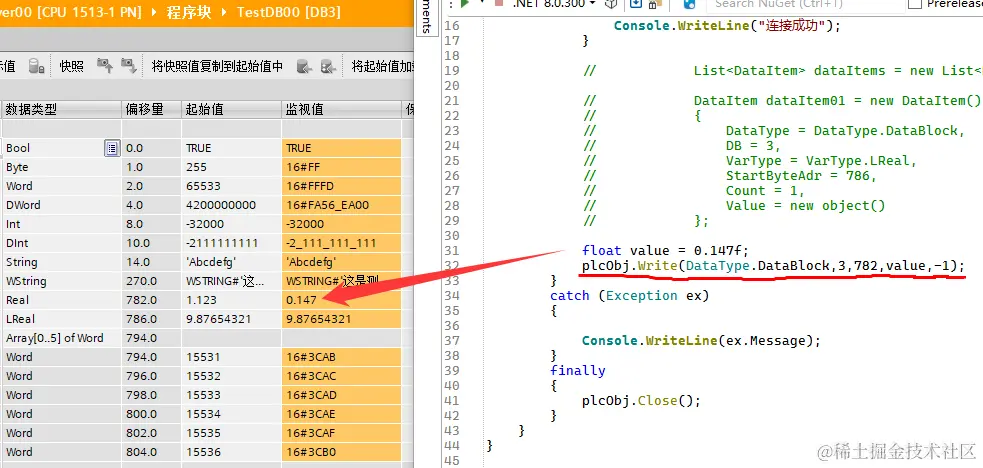Click commented line 'DB = 3,'
Image resolution: width=983 pixels, height=468 pixels.
coord(753,145)
